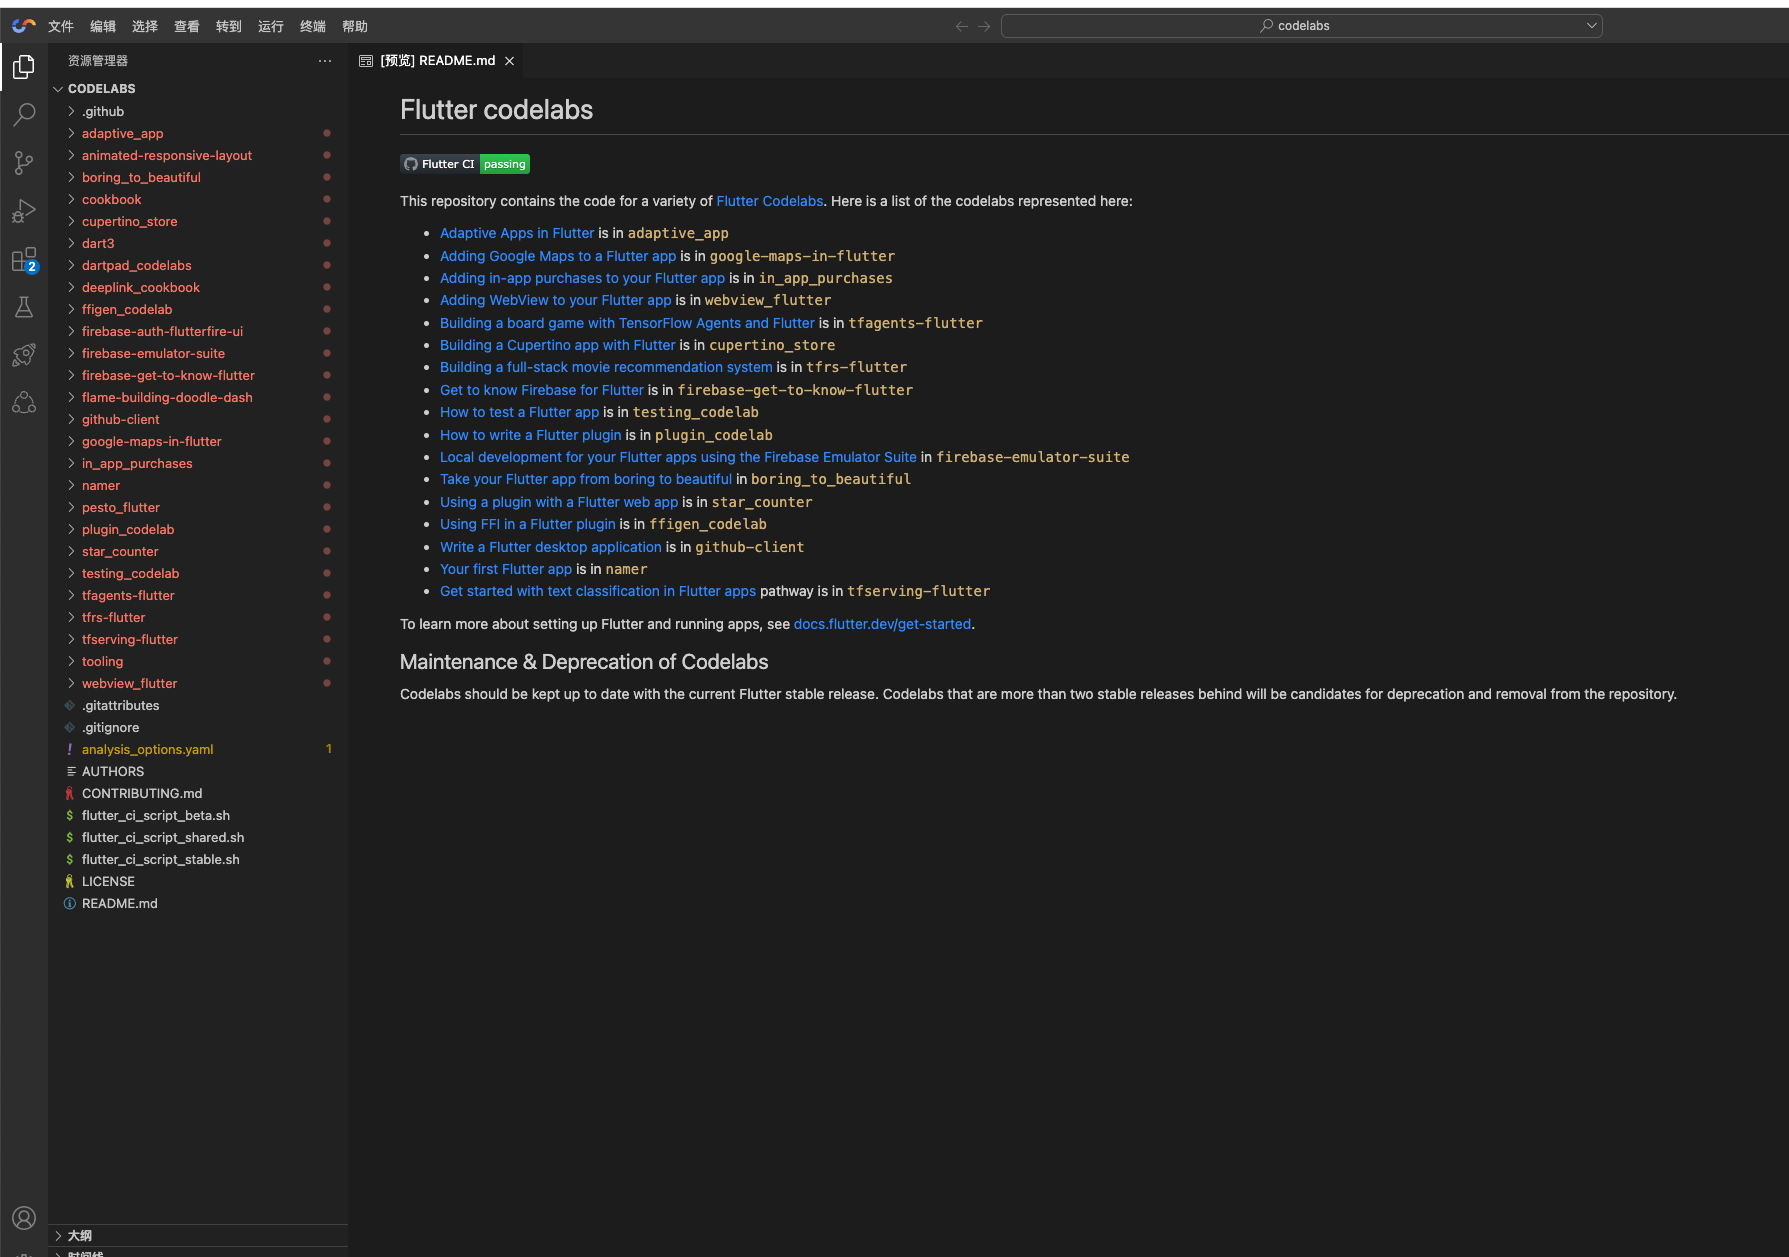This screenshot has height=1257, width=1789.
Task: Expand the tfserving-flutter folder
Action: (198, 639)
